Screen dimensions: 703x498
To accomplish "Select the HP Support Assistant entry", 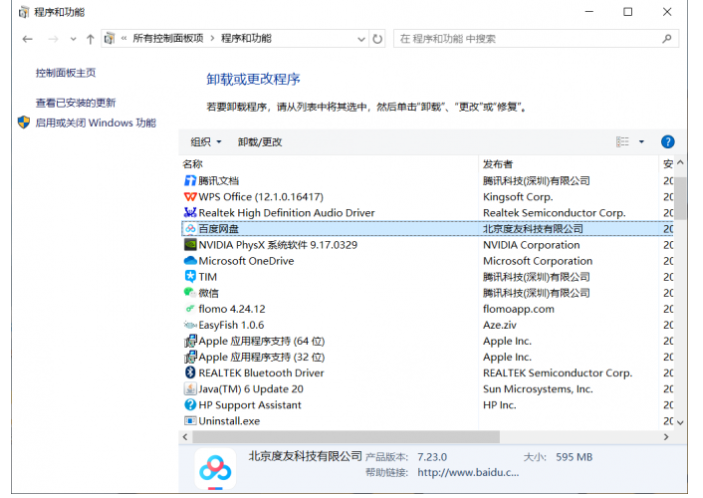I will pos(427,405).
